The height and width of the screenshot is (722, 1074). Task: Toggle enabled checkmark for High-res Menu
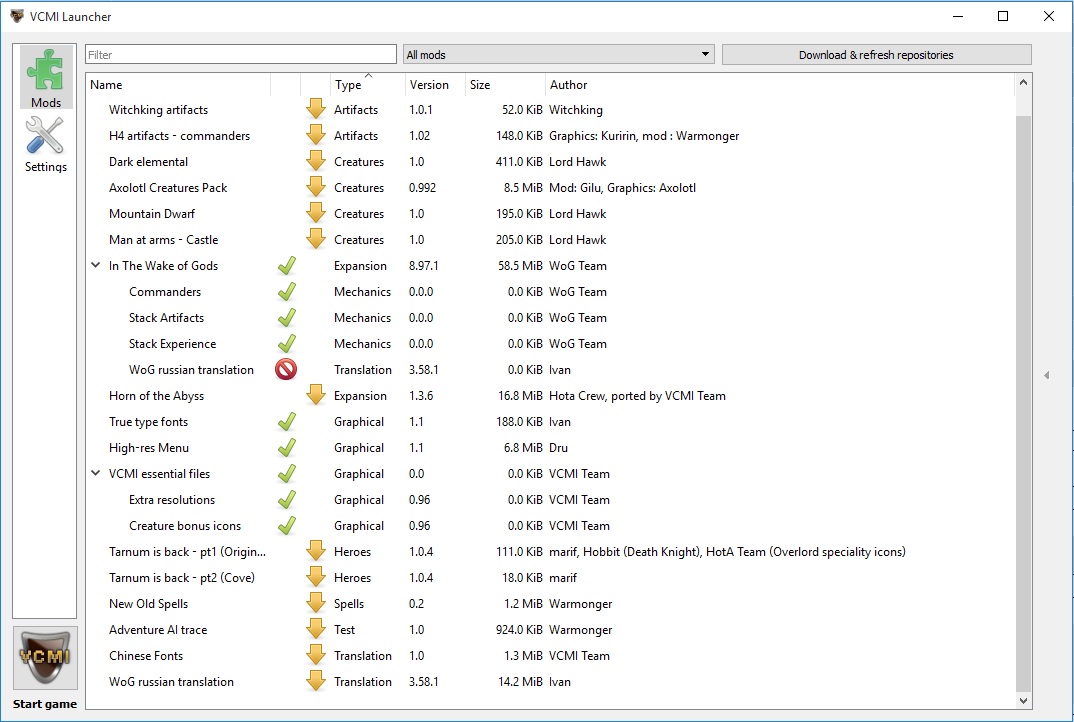pos(286,448)
